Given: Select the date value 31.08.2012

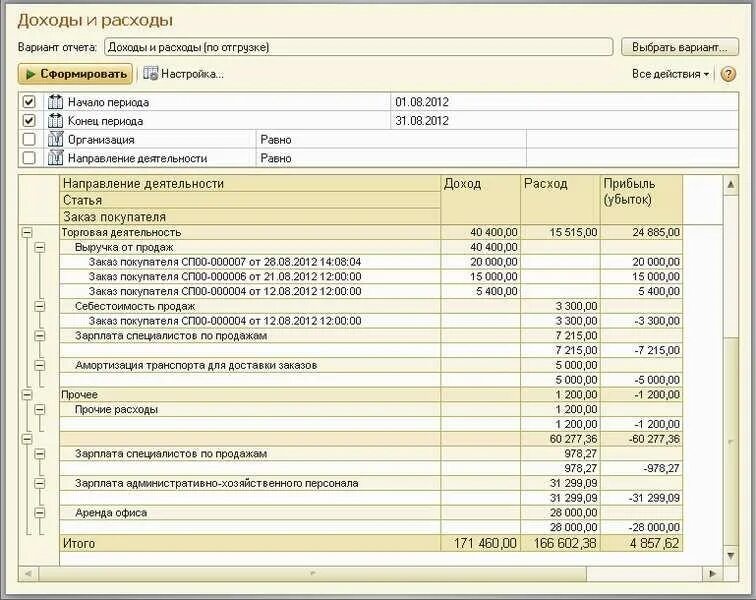Looking at the screenshot, I should pyautogui.click(x=421, y=121).
